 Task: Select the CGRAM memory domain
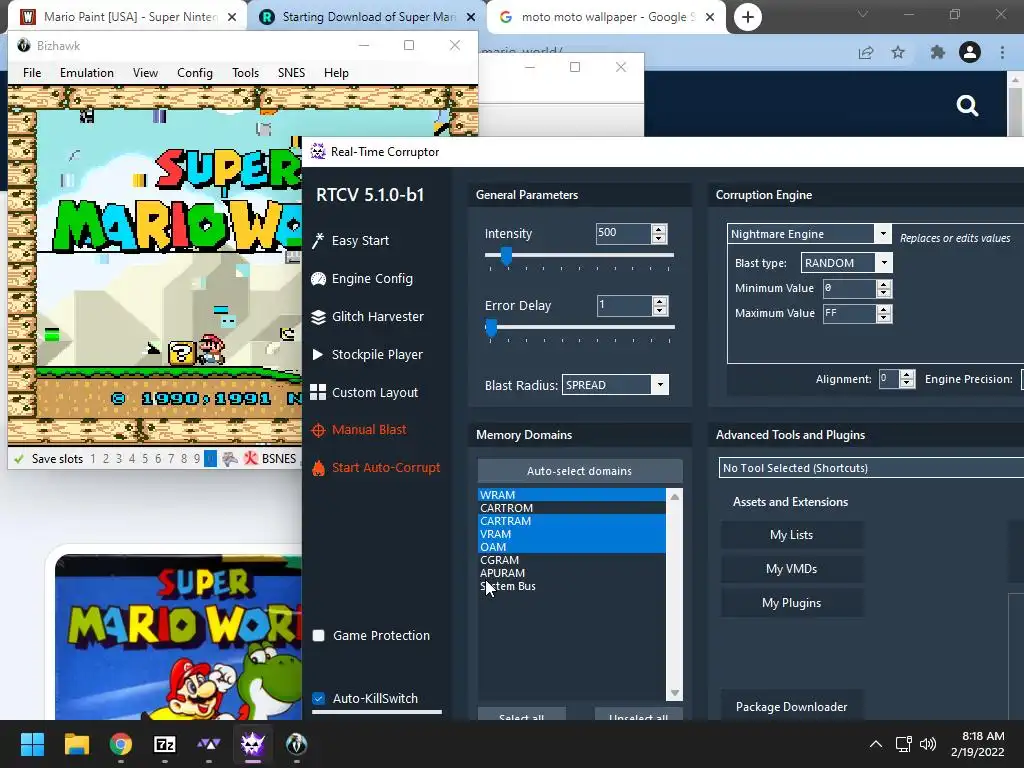tap(571, 560)
